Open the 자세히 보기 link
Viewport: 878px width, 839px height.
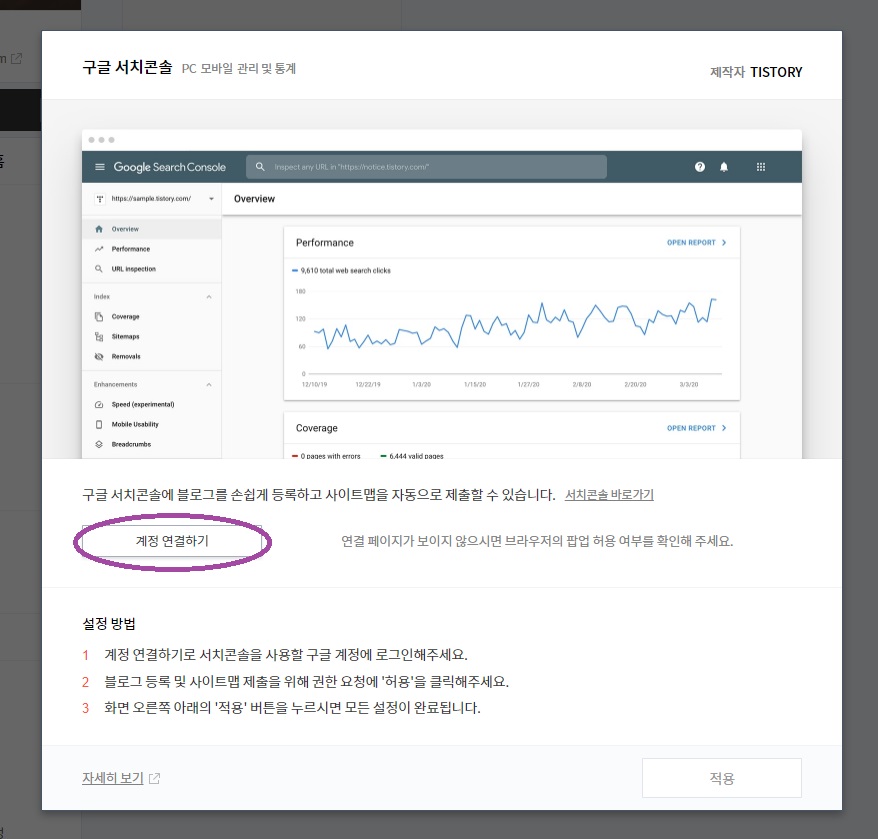coord(113,778)
